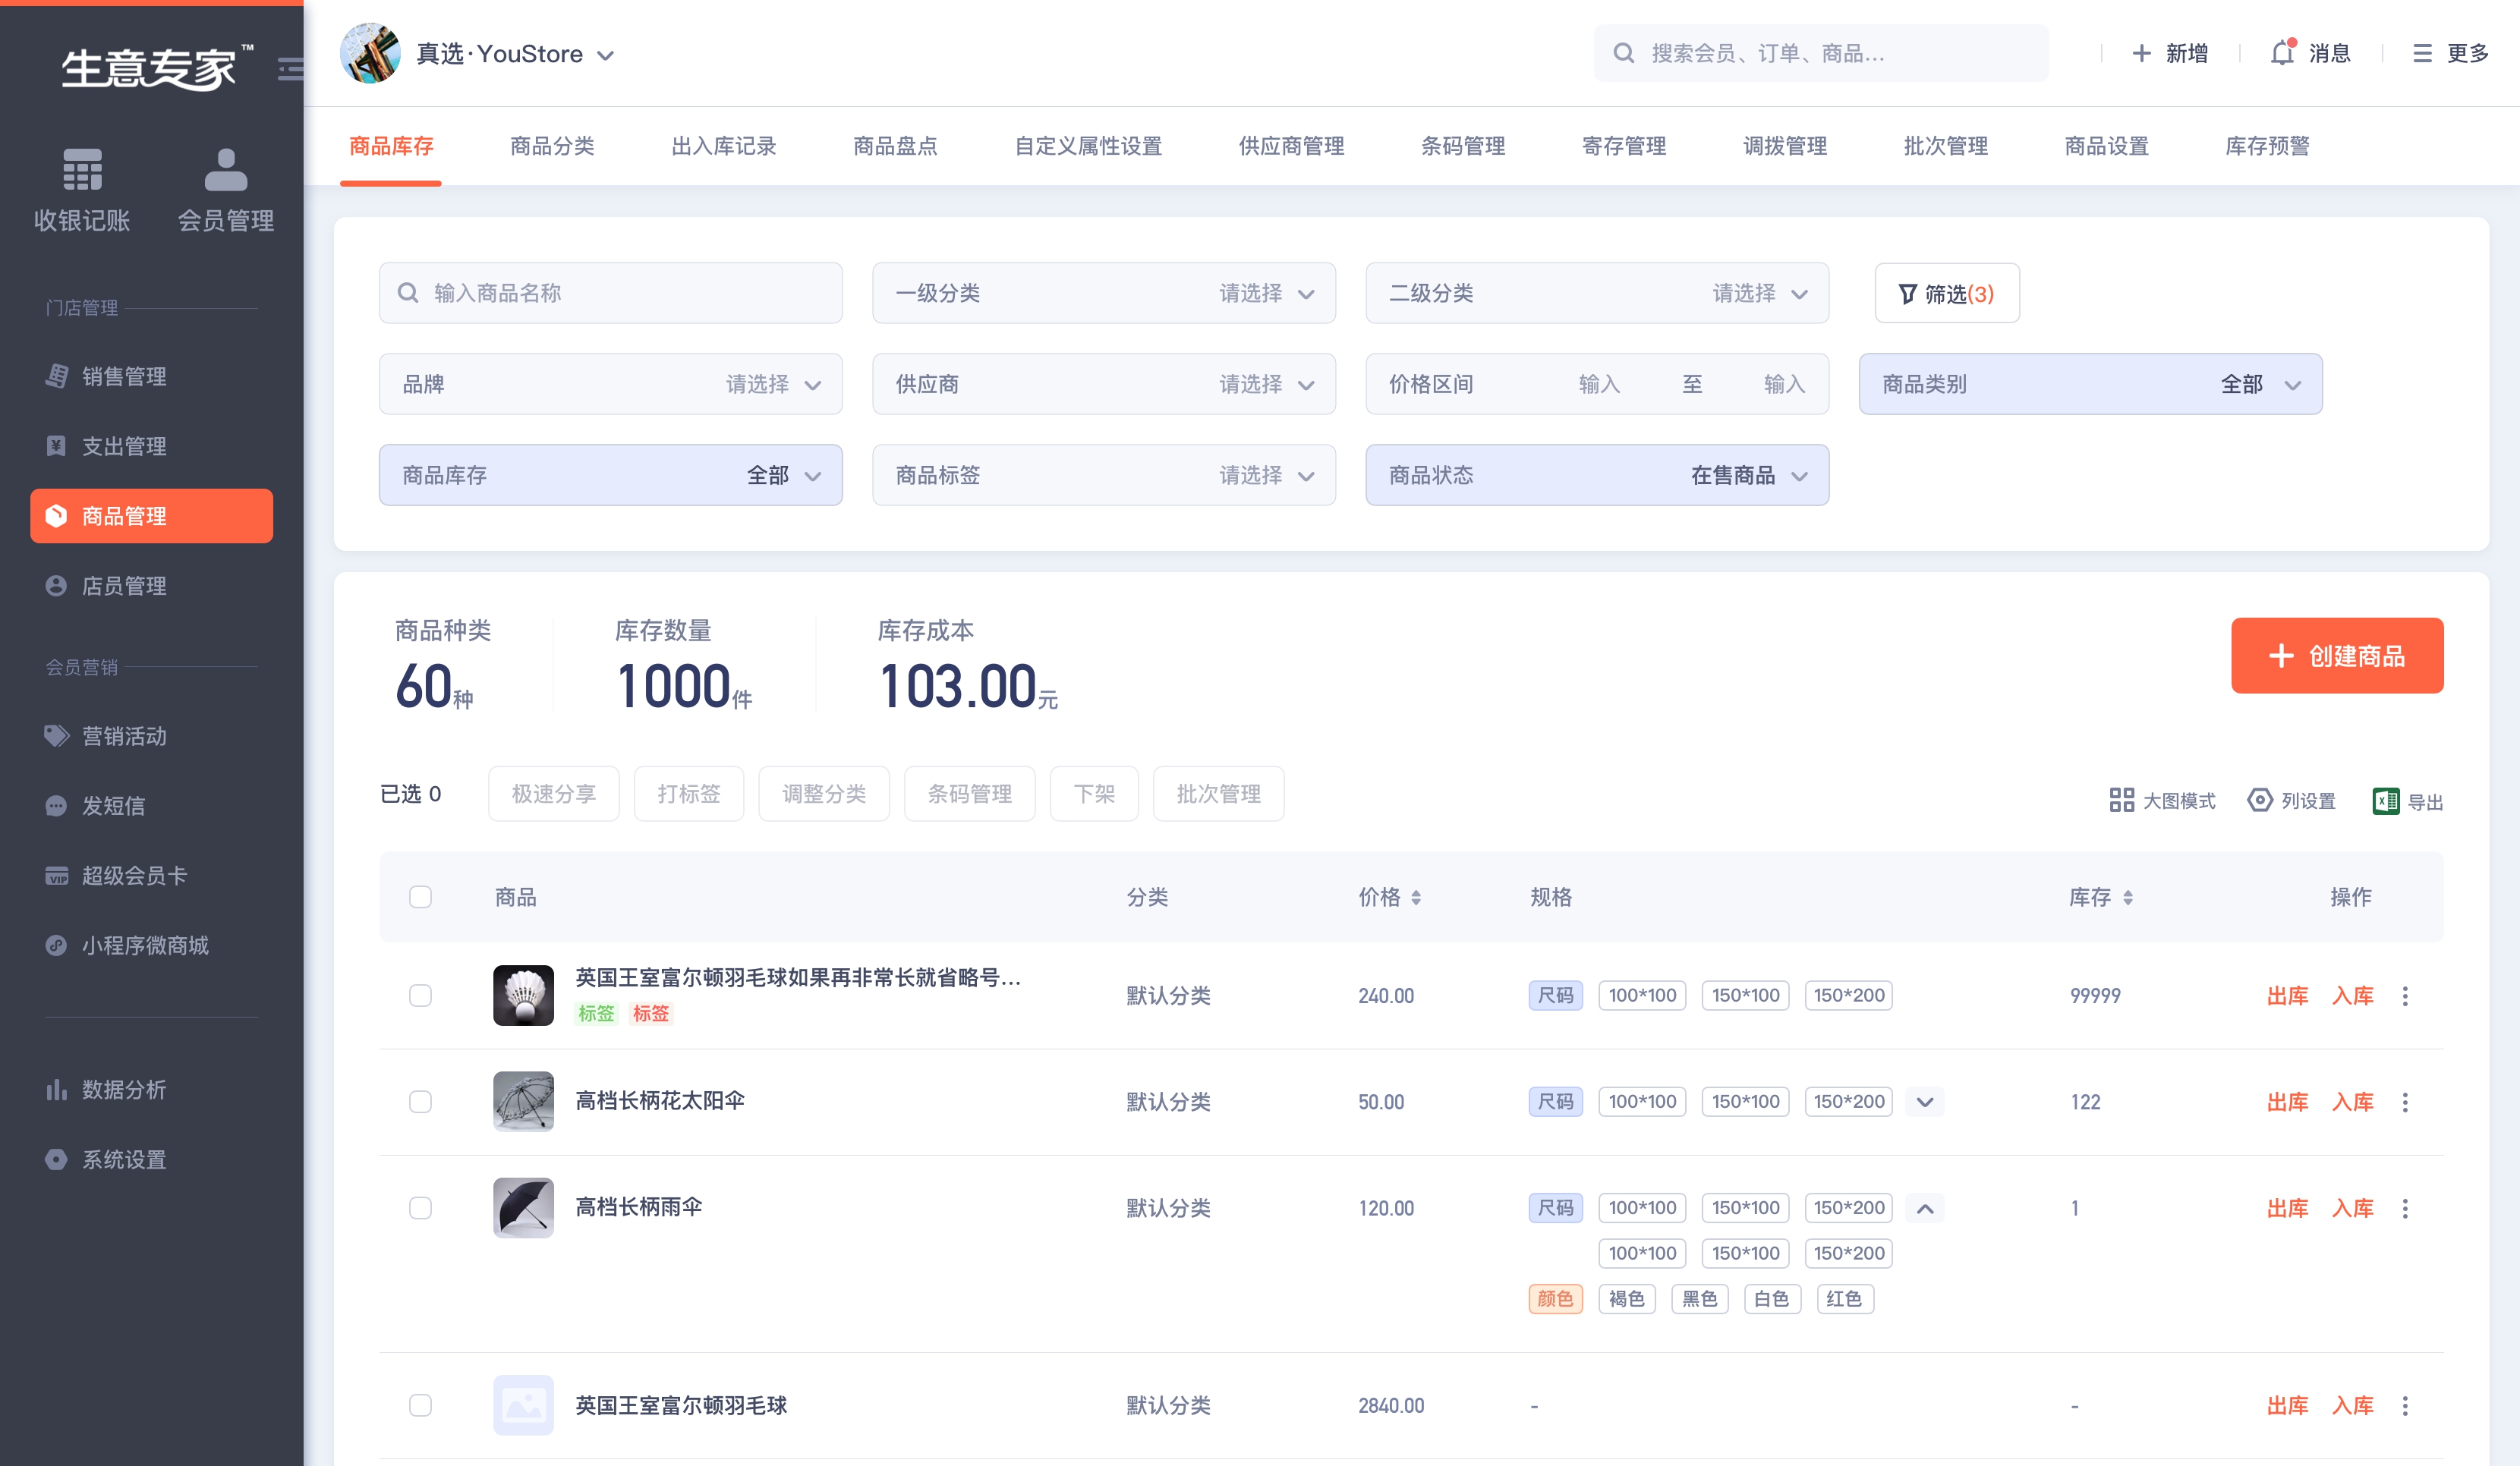Switch to the 出入库记录 tab
Screen dimensions: 2520x1466
click(723, 146)
